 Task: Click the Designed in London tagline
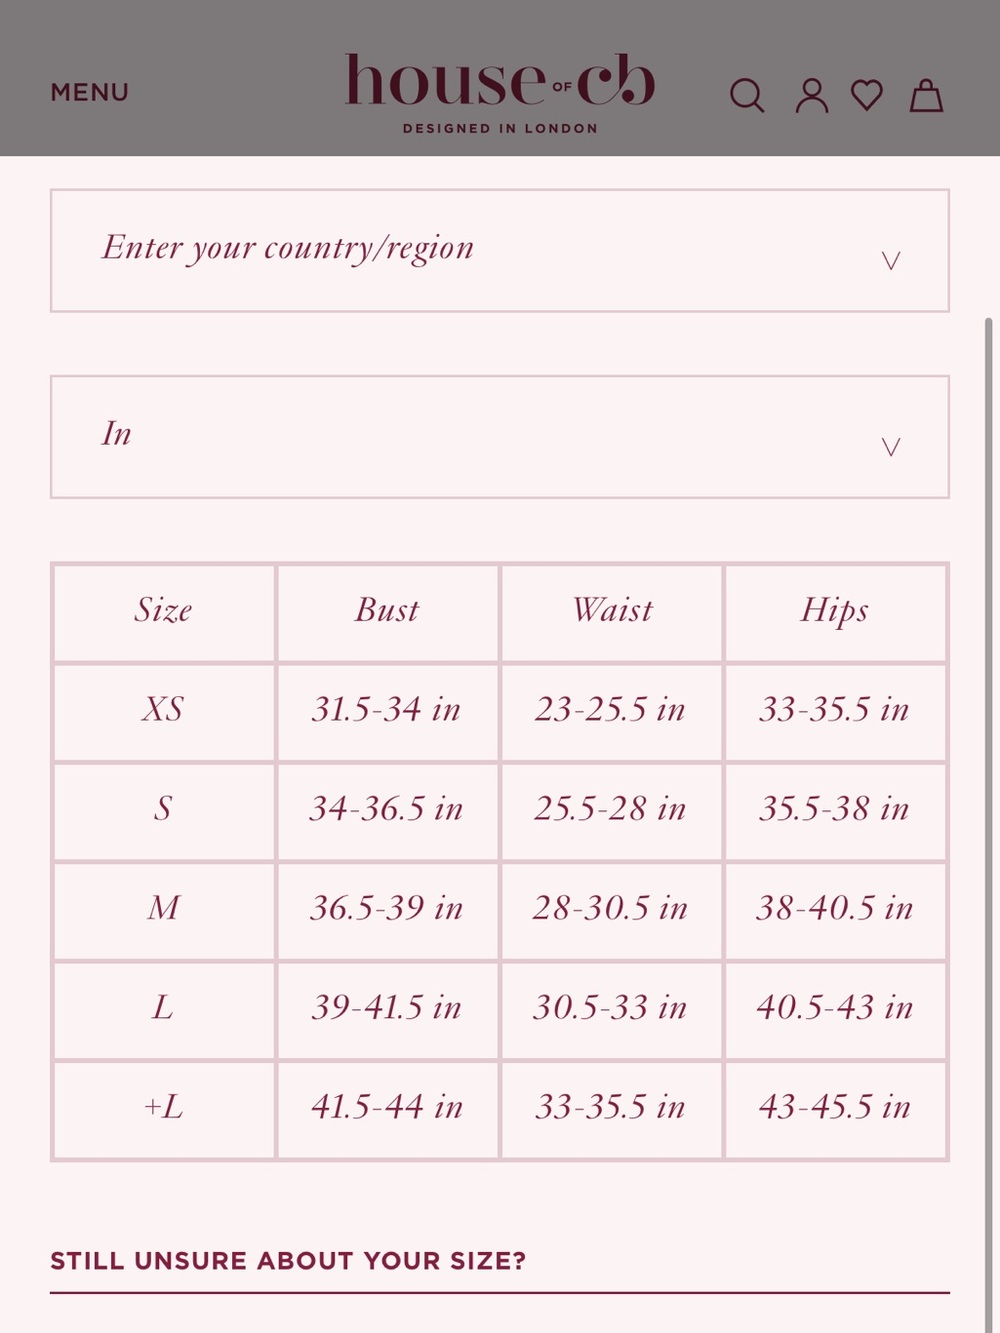coord(500,129)
